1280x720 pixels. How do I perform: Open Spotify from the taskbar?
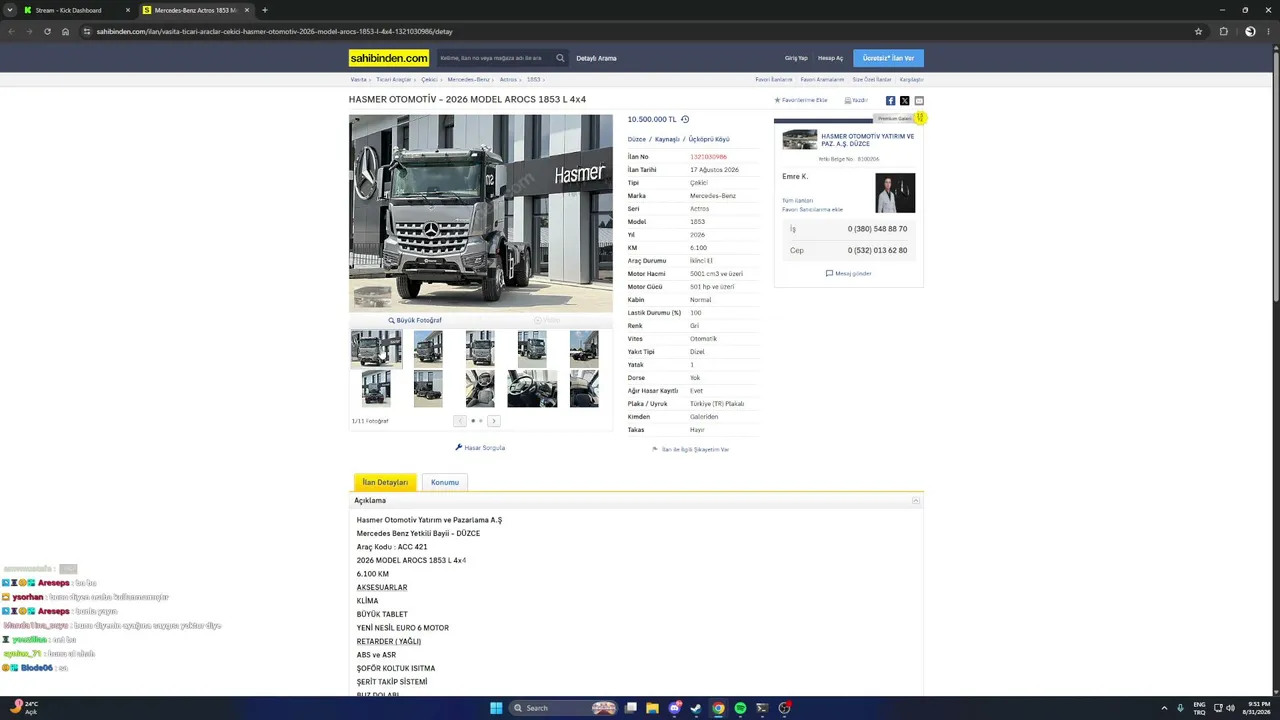pos(740,708)
